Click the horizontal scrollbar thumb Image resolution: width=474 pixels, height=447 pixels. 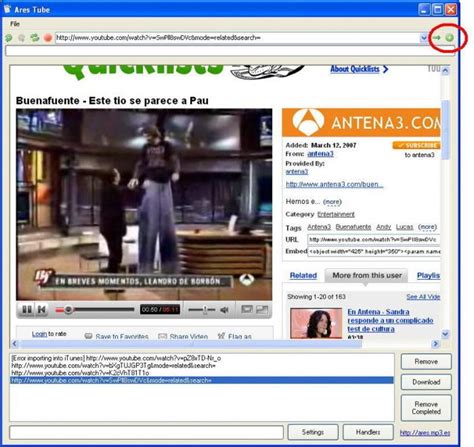(x=191, y=344)
